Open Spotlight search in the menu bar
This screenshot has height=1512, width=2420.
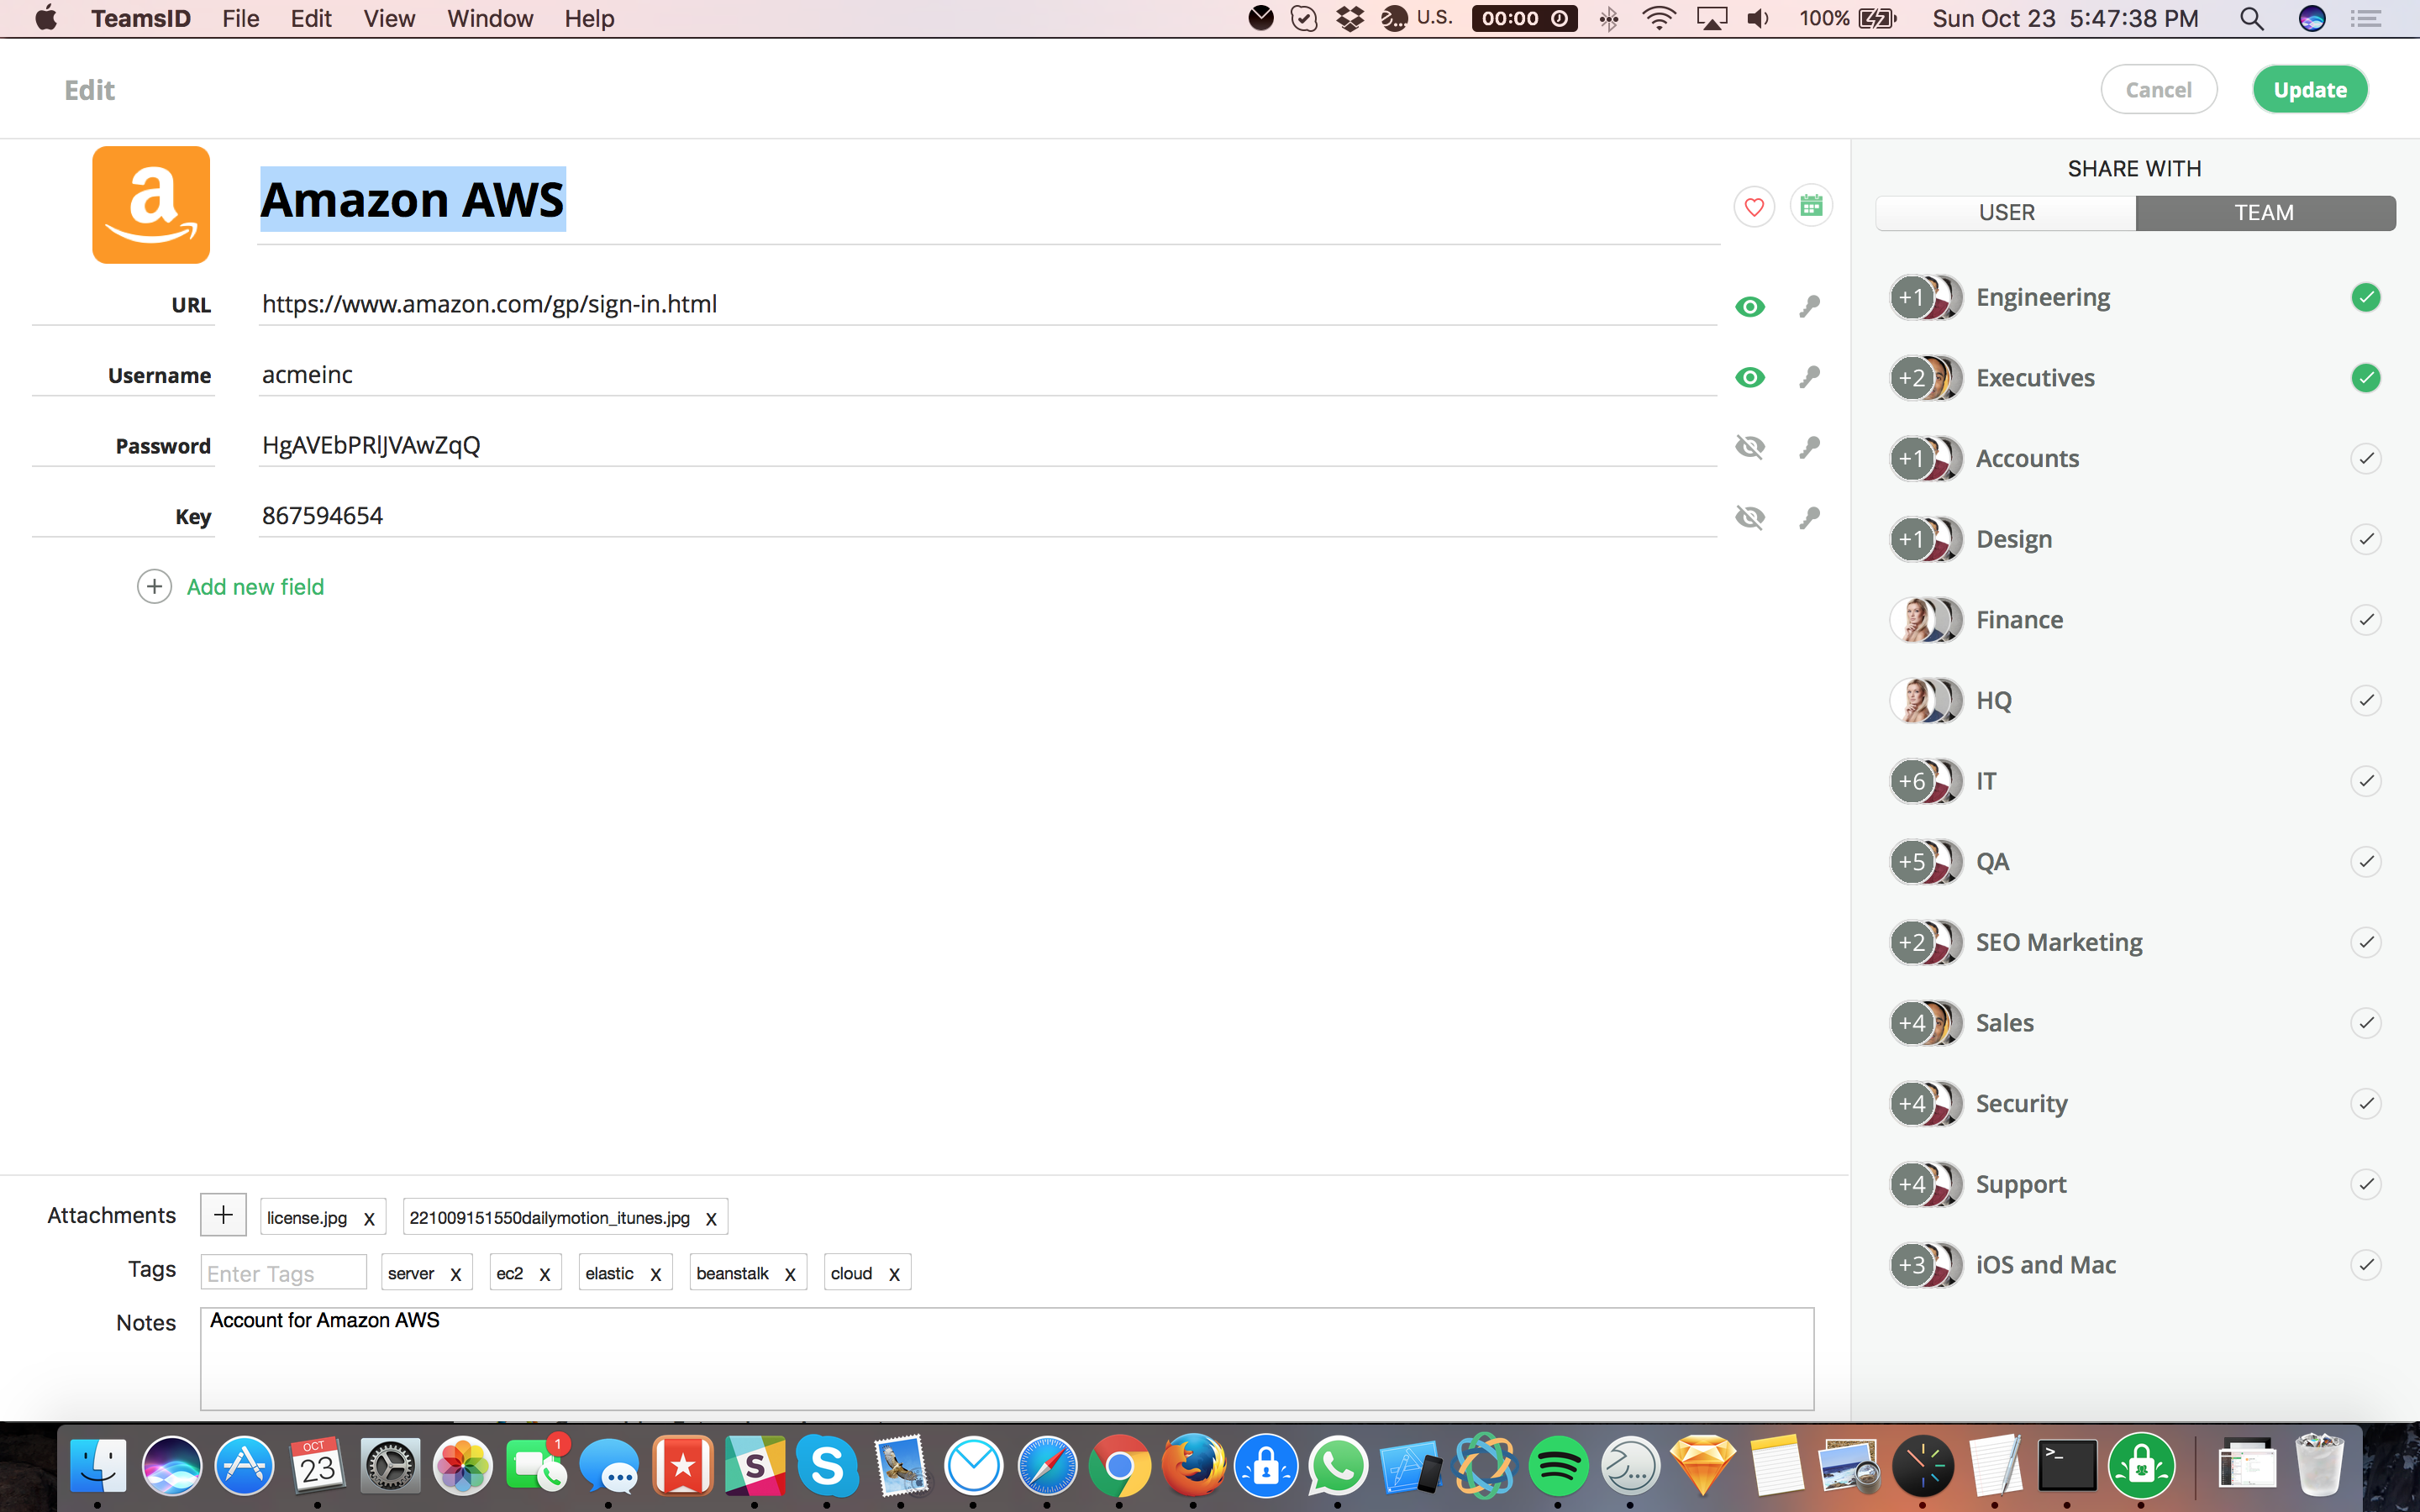2252,18
